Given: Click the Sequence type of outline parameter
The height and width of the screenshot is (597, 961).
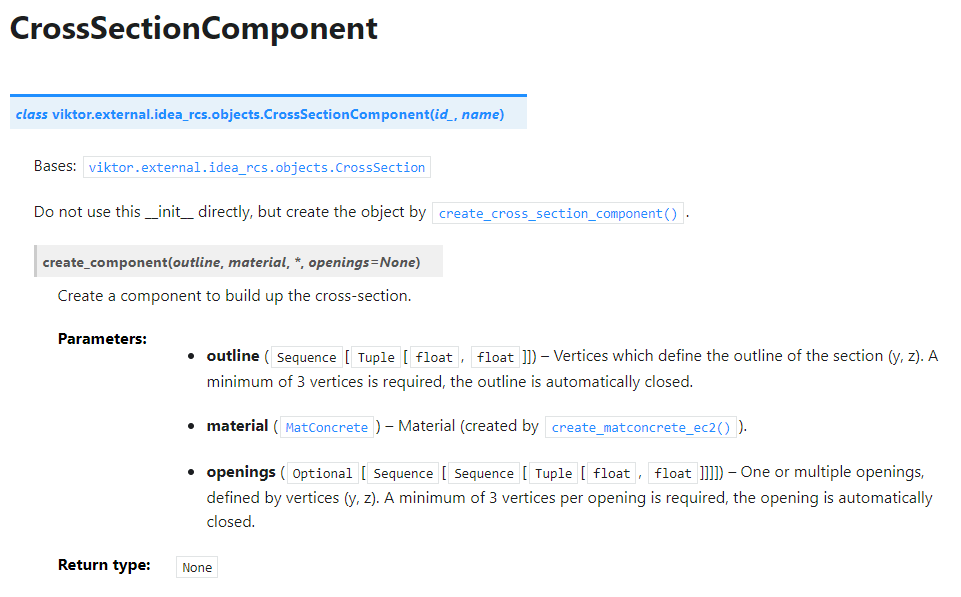Looking at the screenshot, I should coord(306,357).
